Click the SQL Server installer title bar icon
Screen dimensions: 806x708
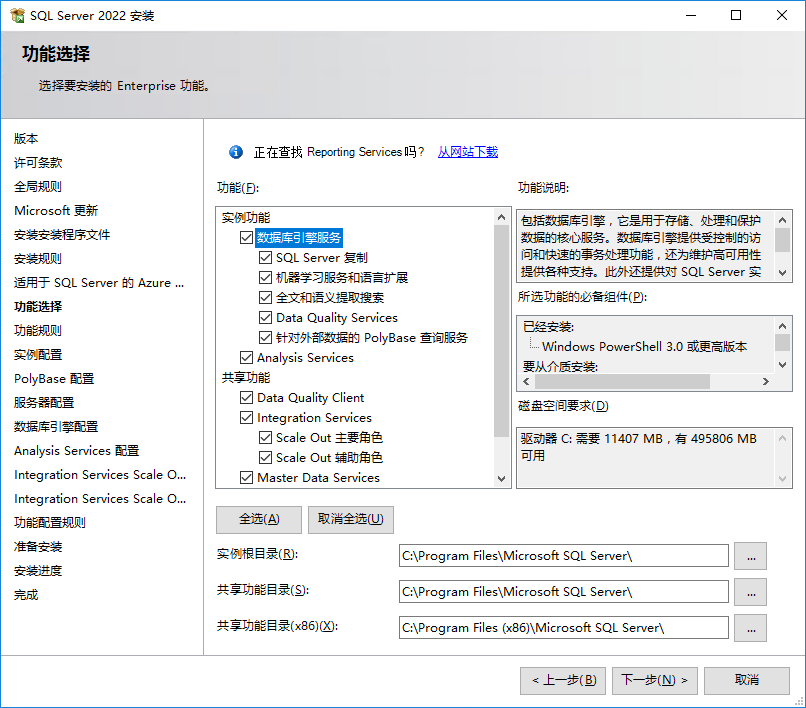pos(17,16)
